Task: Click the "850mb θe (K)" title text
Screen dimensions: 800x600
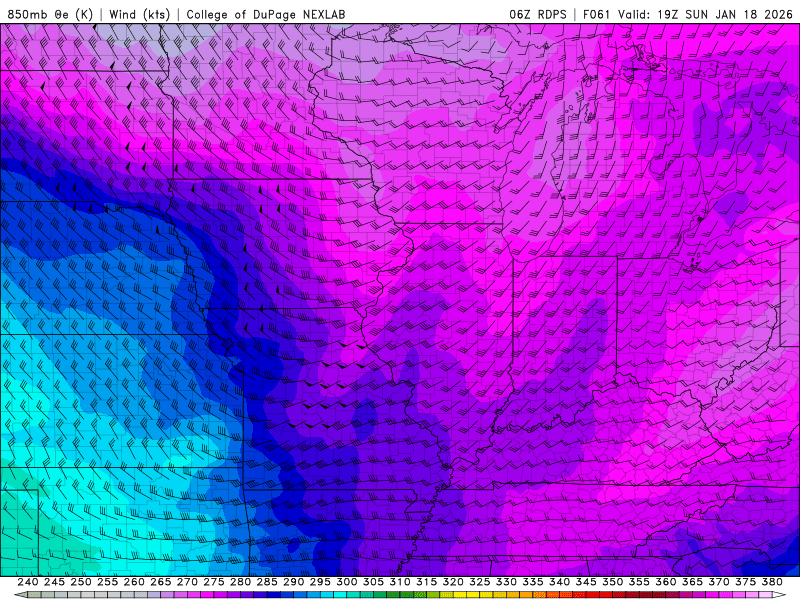Action: pos(50,14)
